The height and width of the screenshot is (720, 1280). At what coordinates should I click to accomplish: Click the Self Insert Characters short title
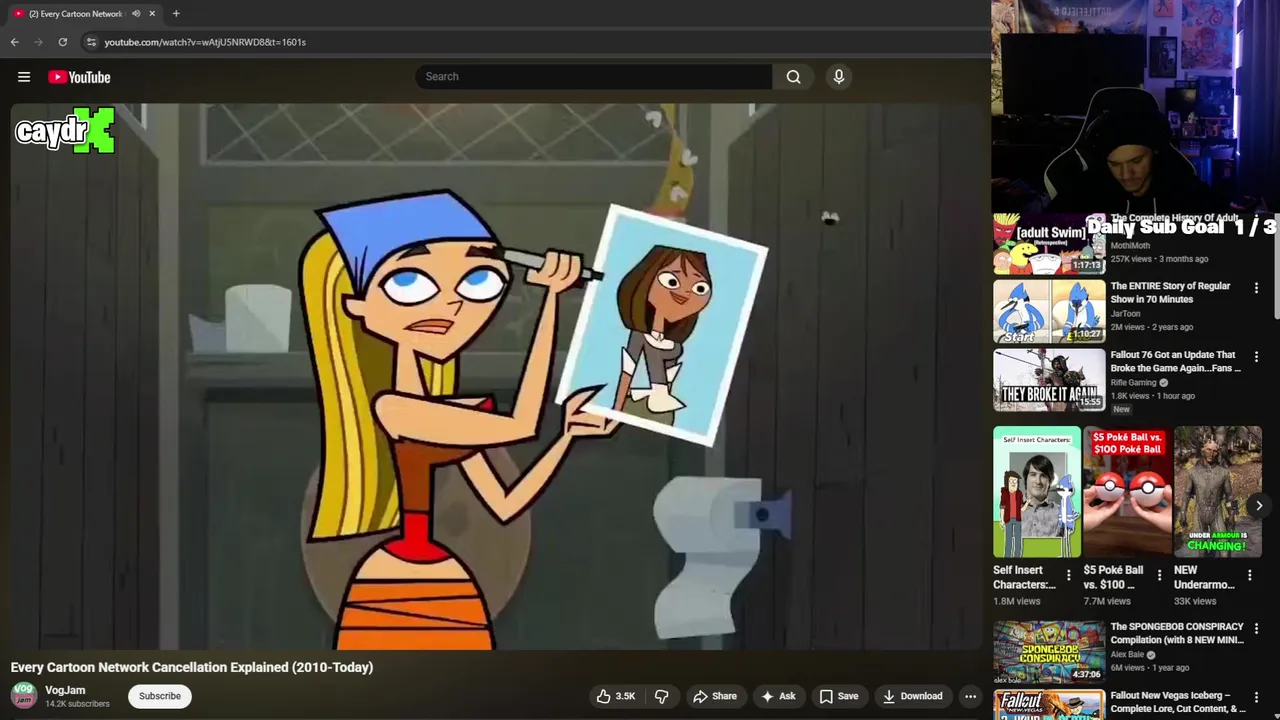coord(1024,577)
